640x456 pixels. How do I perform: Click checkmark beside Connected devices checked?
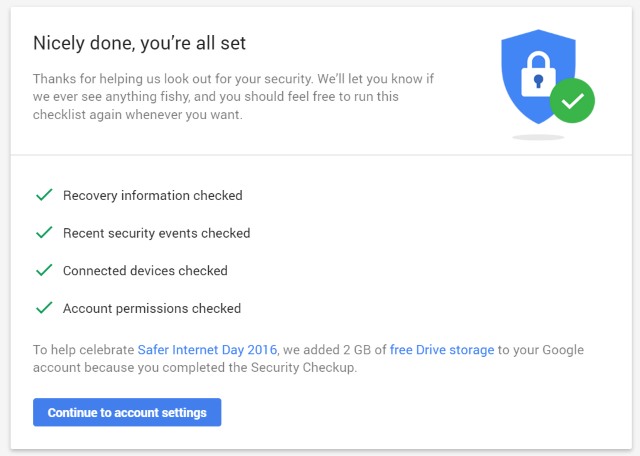[x=44, y=271]
